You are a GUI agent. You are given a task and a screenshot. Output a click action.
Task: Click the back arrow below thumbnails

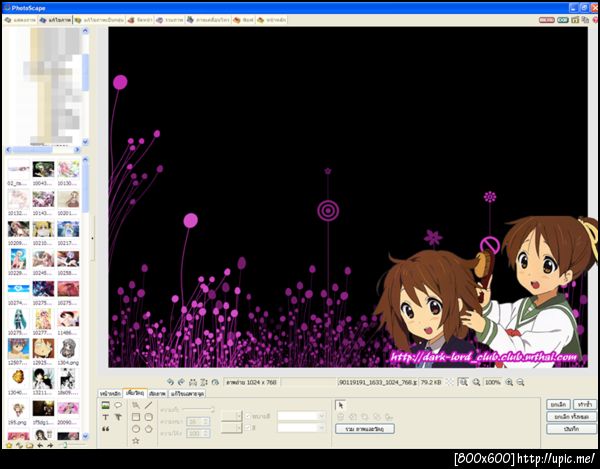[40, 446]
